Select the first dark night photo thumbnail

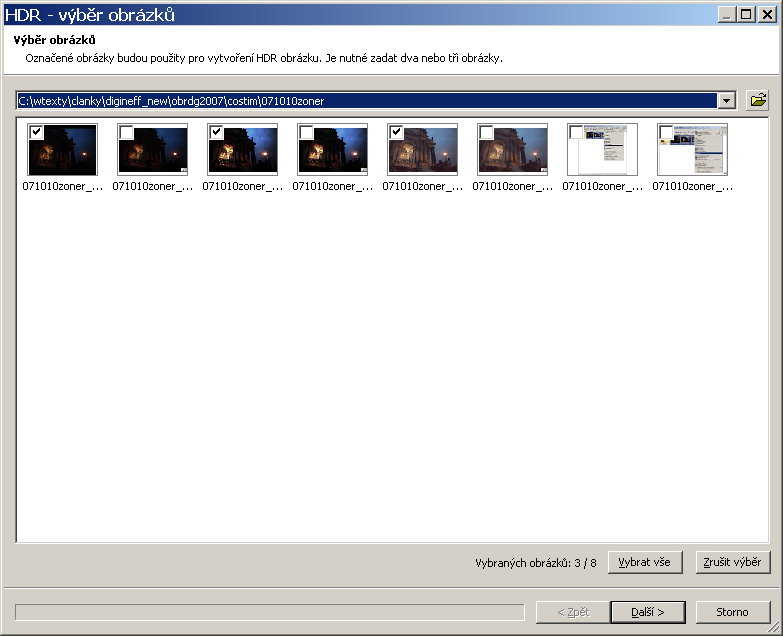[63, 155]
